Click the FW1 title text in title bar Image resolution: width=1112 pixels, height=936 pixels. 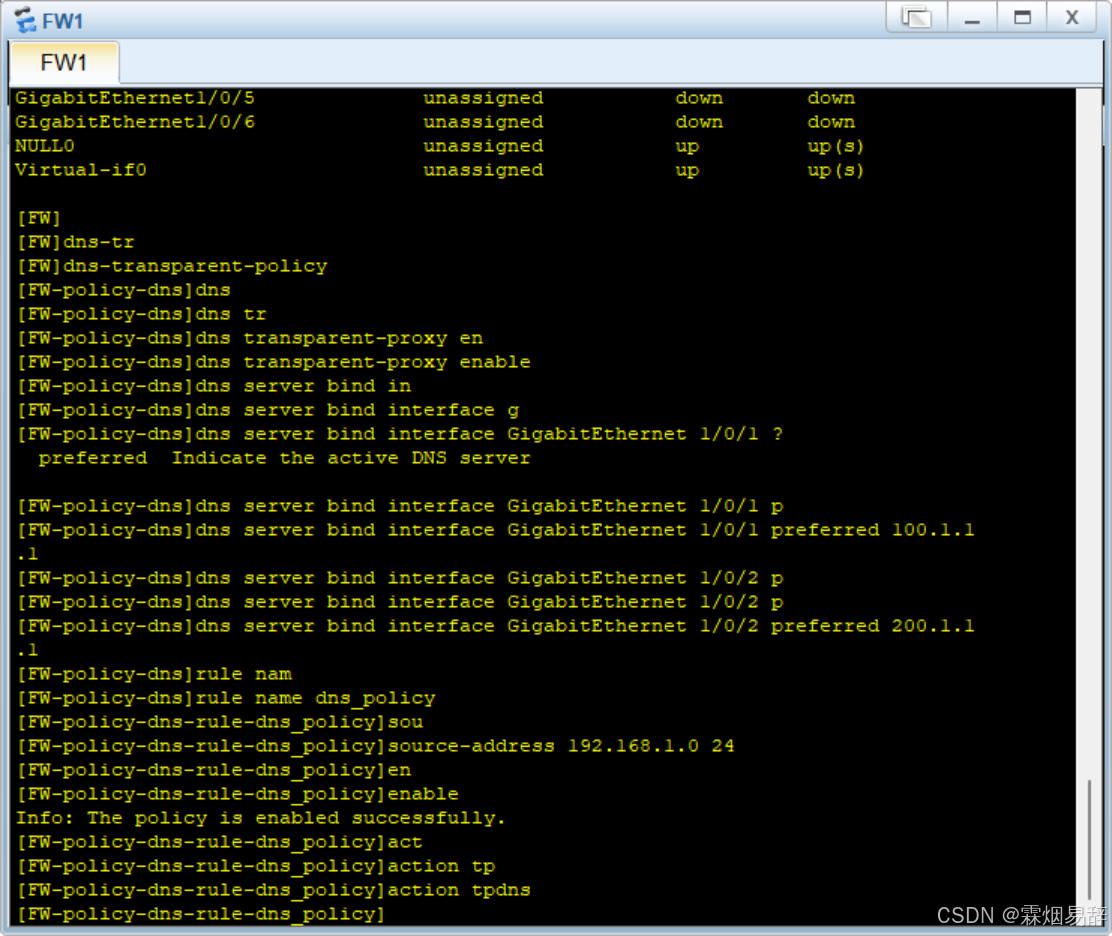[x=62, y=21]
